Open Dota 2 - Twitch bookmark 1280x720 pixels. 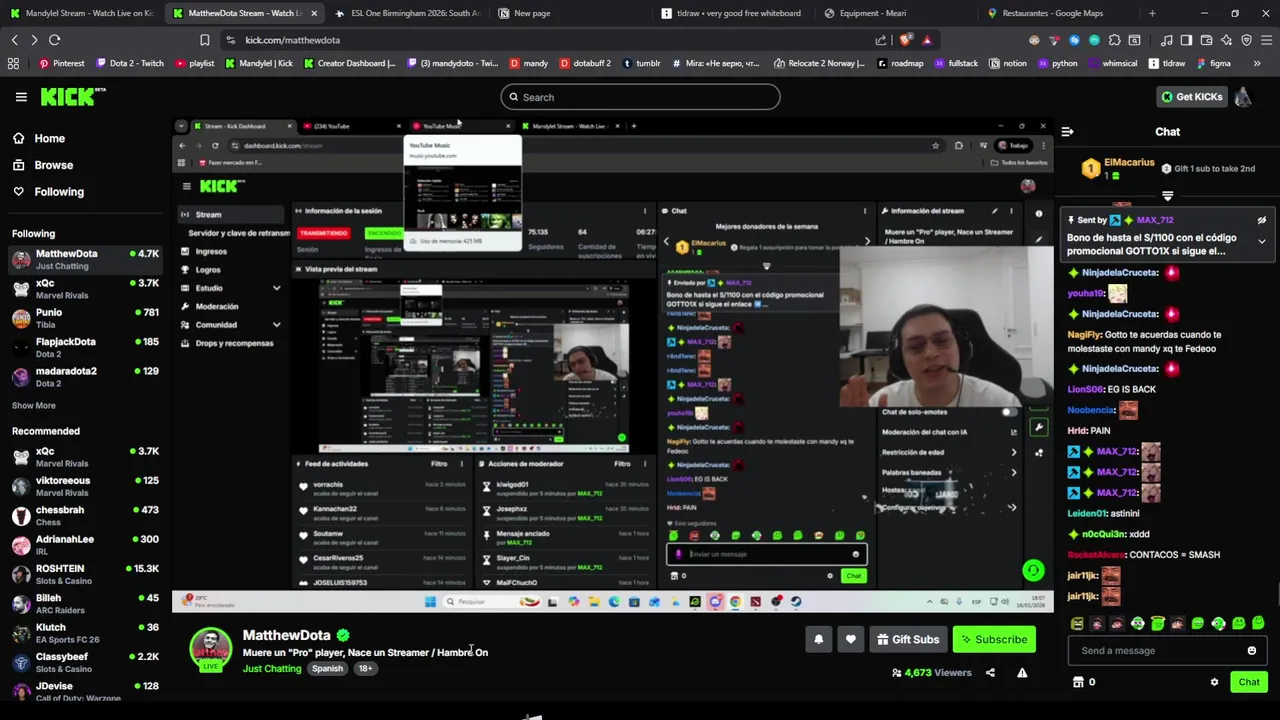pos(129,63)
